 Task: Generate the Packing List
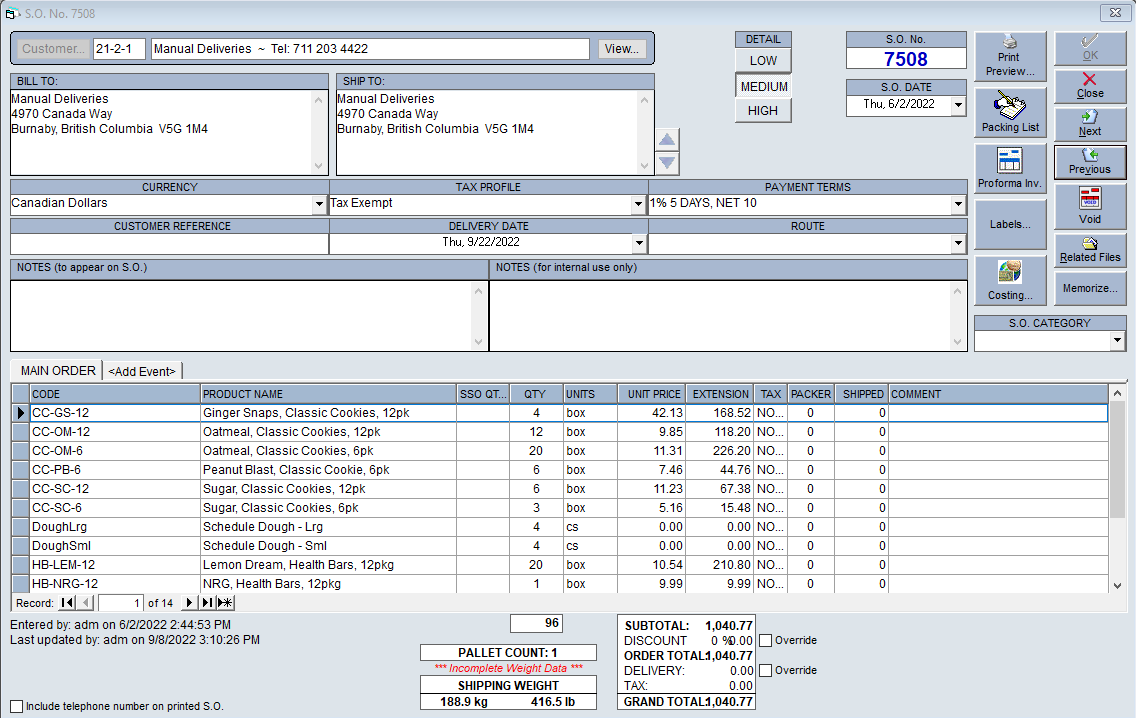click(1010, 112)
